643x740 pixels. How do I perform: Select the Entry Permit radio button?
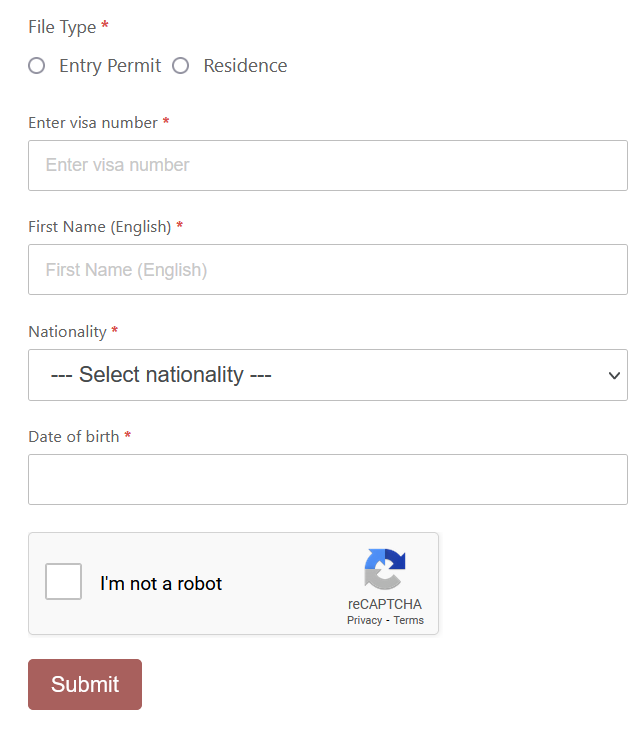click(37, 66)
